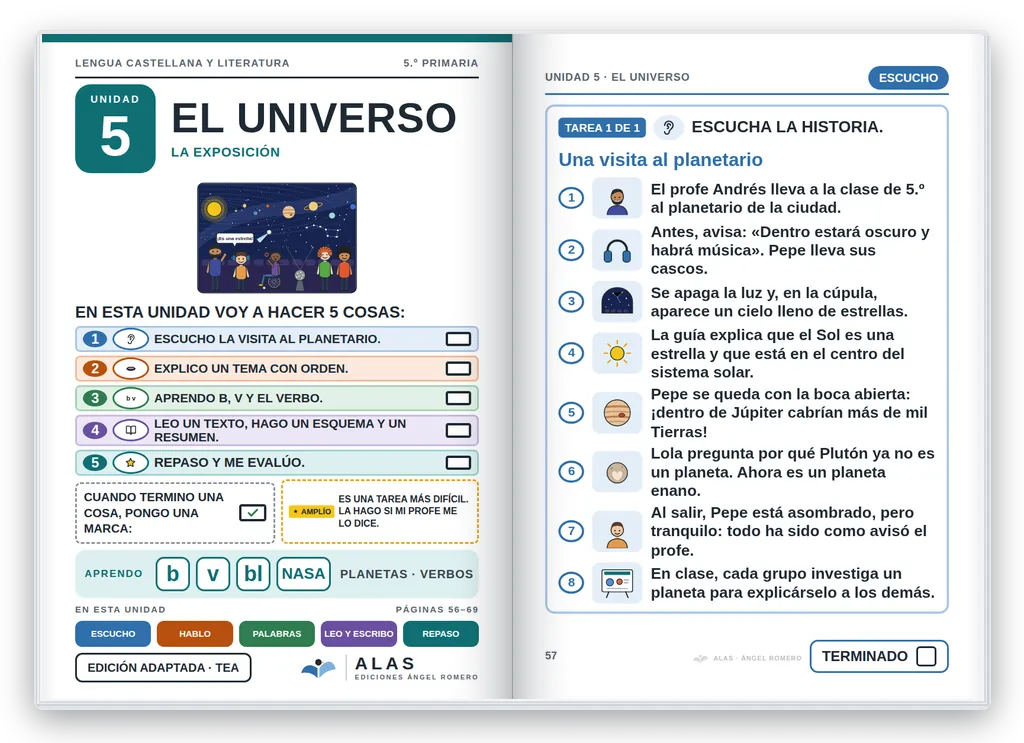The width and height of the screenshot is (1024, 743).
Task: Click the text 'PÁGINAS 56–69'
Action: tap(437, 609)
